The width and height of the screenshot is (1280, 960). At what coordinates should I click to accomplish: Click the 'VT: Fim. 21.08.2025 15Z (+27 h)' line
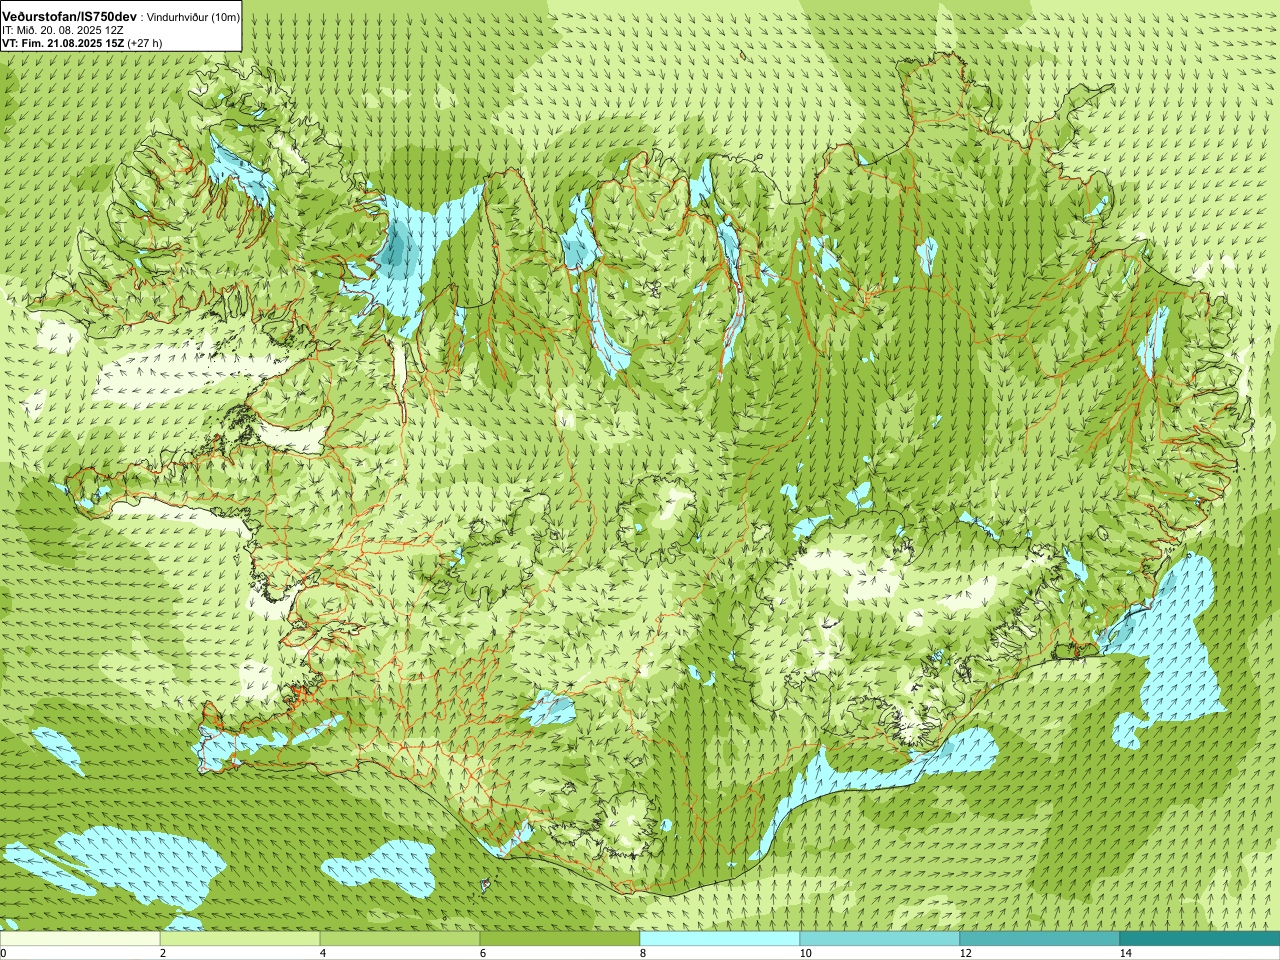point(82,43)
